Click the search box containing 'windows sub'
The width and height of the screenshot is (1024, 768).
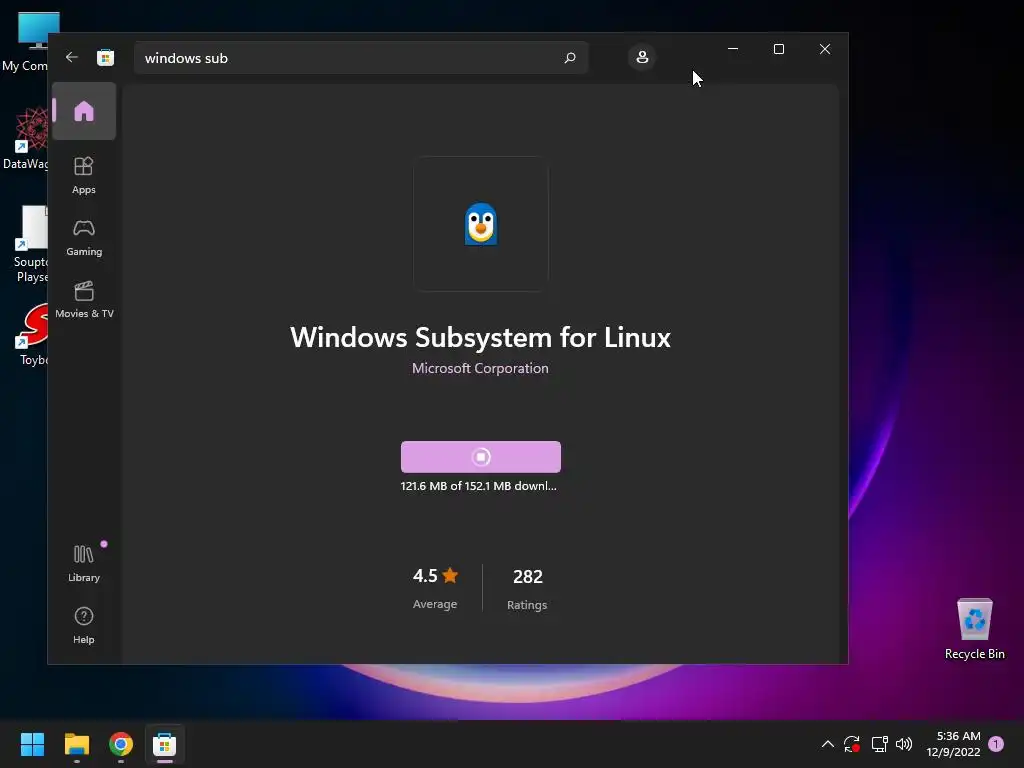(x=361, y=58)
